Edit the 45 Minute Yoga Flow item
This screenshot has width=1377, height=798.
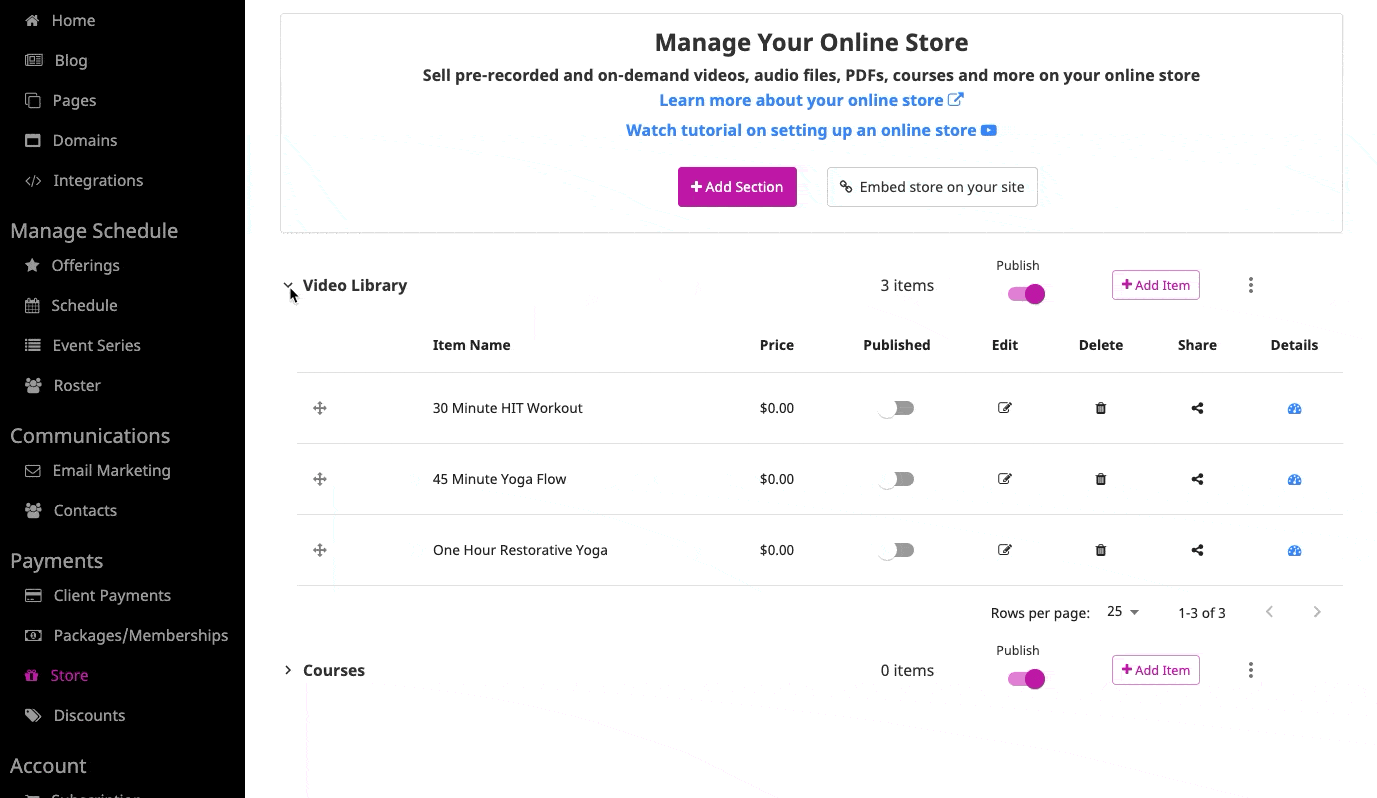(x=1005, y=479)
